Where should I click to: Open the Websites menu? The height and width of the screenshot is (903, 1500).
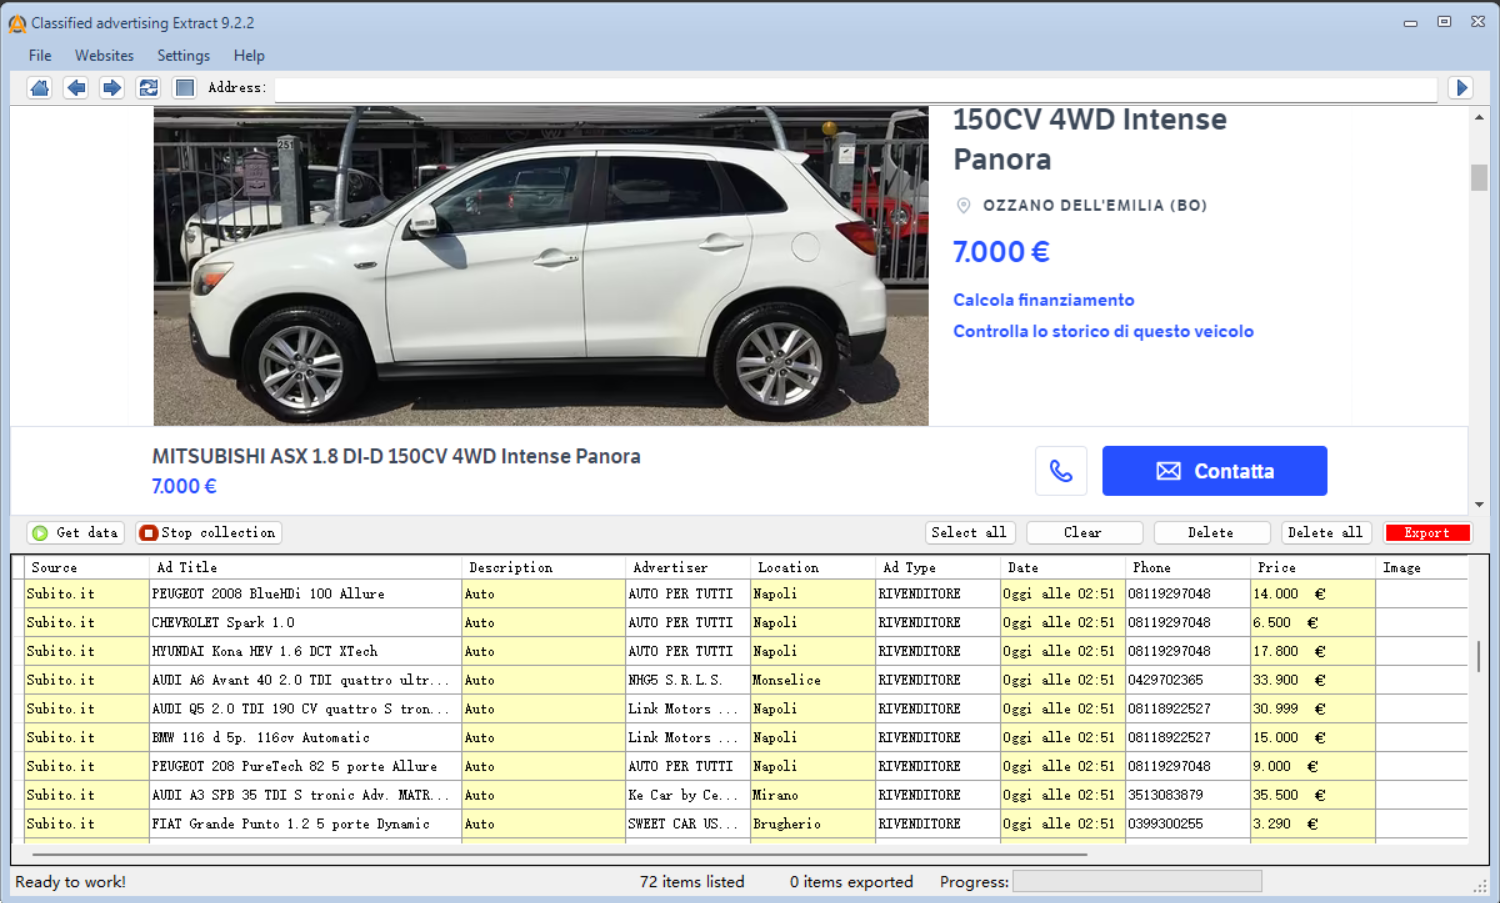pyautogui.click(x=104, y=56)
